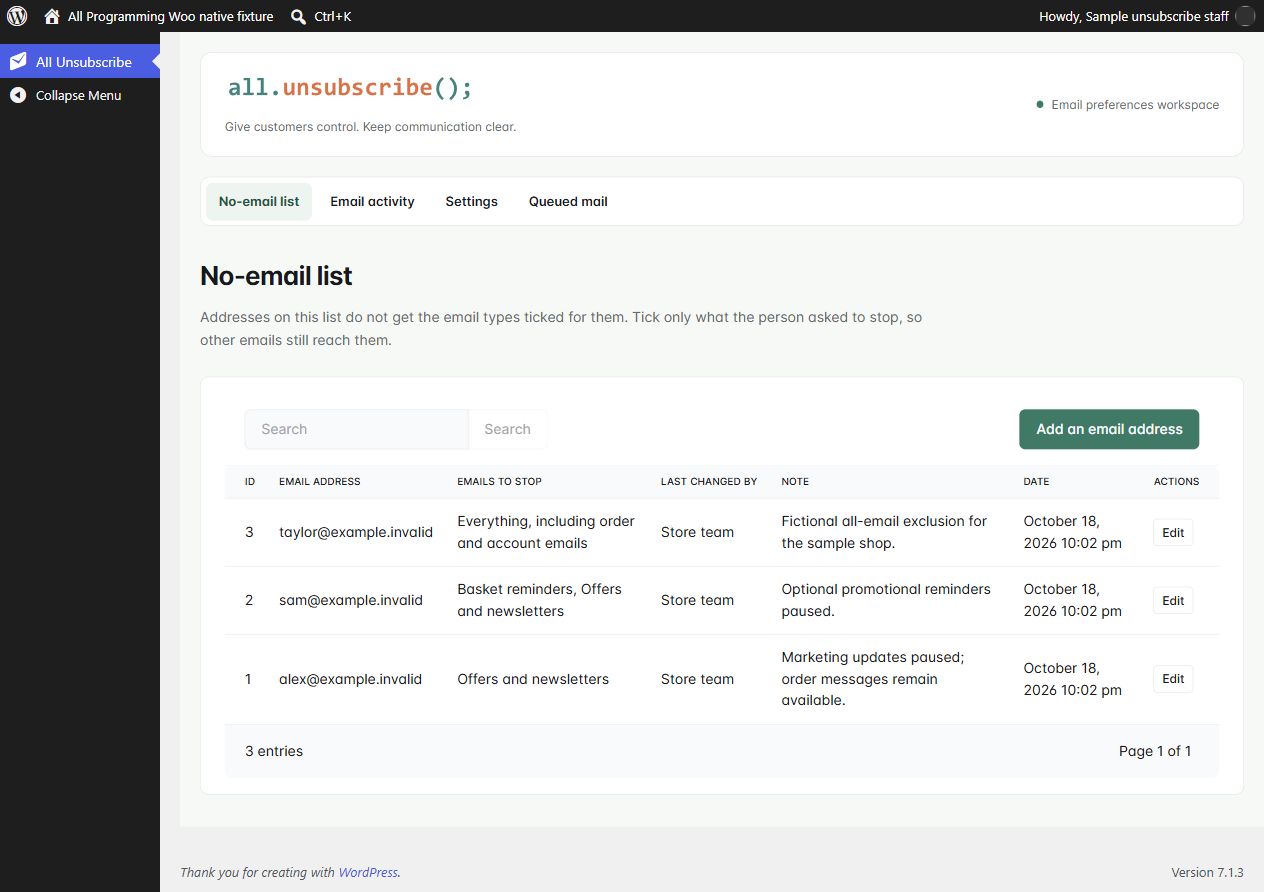Click the date in sam's row

tap(1072, 600)
